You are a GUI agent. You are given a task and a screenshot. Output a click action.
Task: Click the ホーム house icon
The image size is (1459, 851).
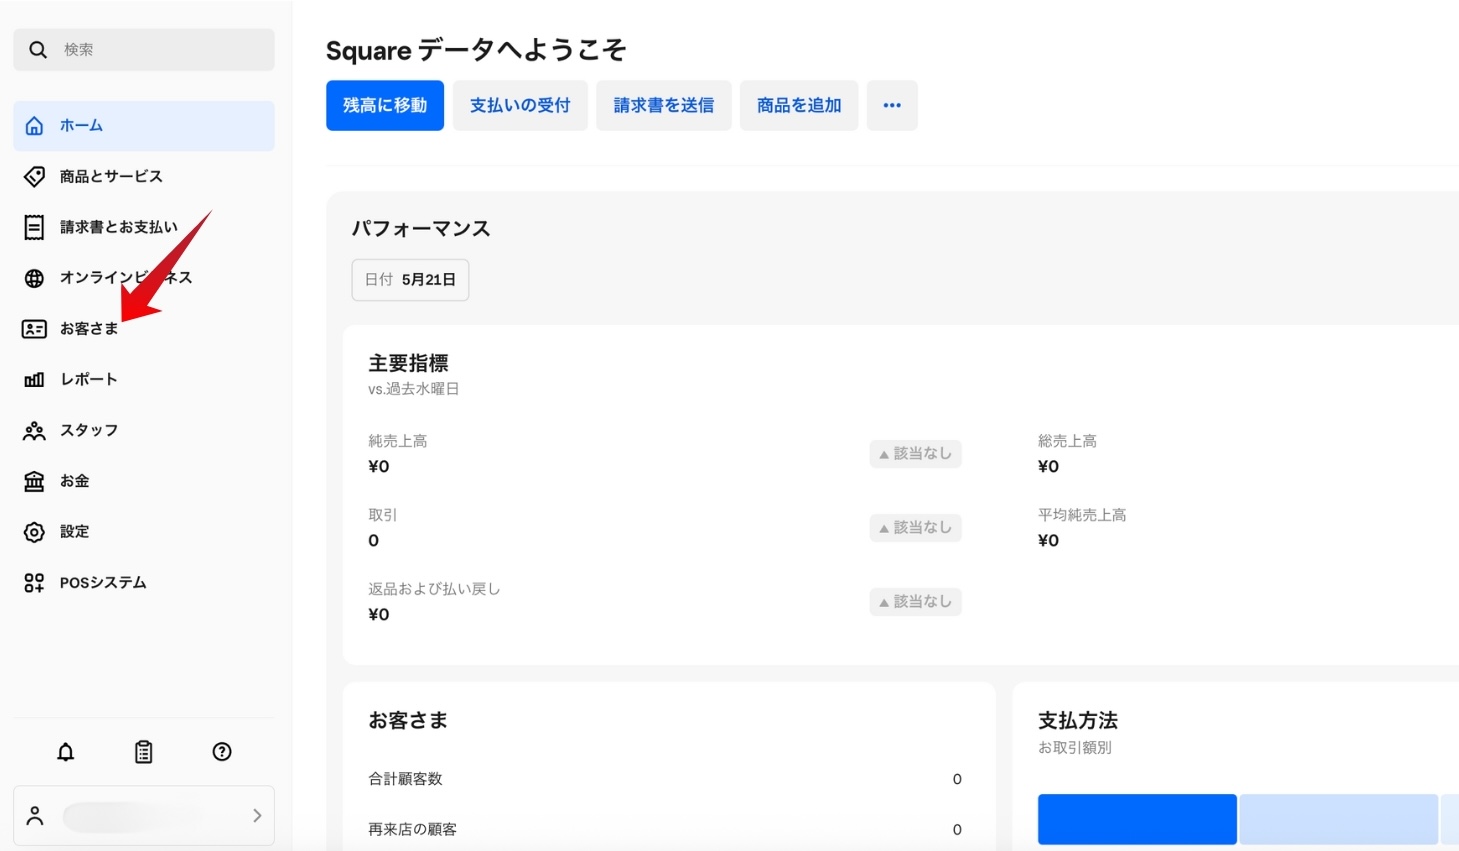pyautogui.click(x=34, y=126)
